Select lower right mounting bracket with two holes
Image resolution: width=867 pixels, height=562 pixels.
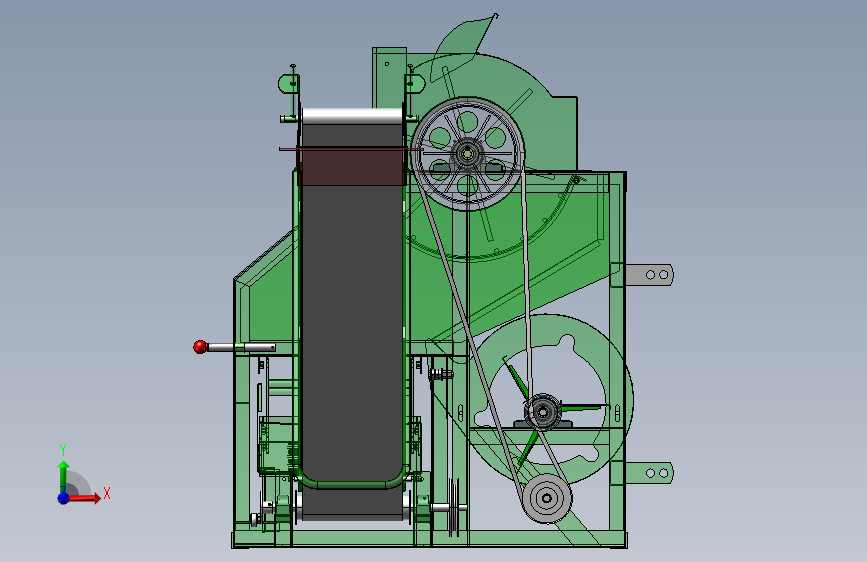[x=650, y=473]
